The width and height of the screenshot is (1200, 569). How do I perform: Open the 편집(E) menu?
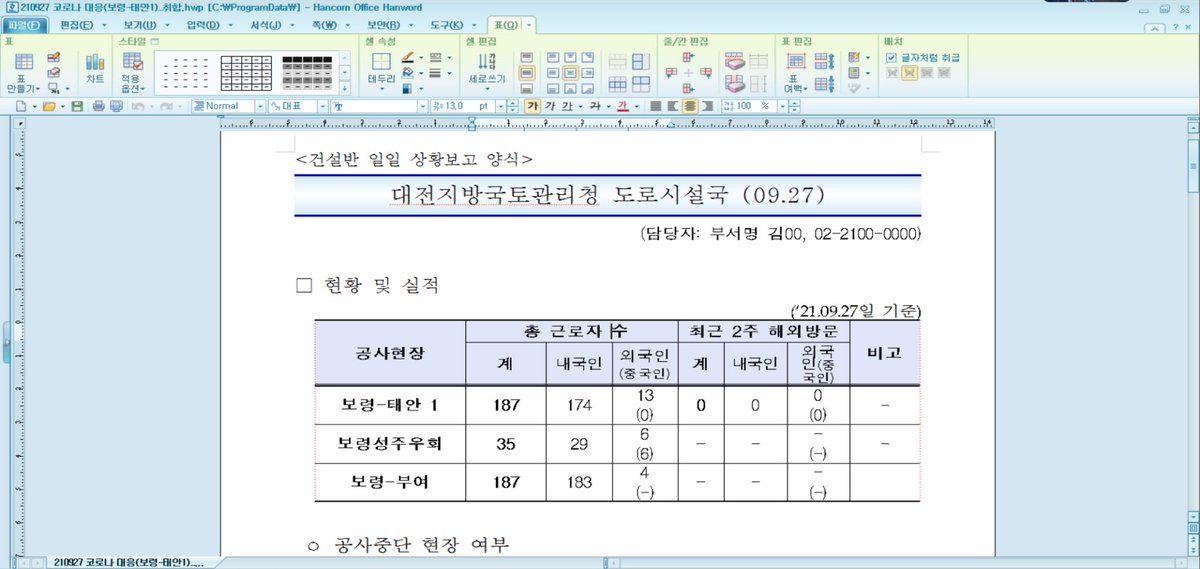[x=75, y=23]
